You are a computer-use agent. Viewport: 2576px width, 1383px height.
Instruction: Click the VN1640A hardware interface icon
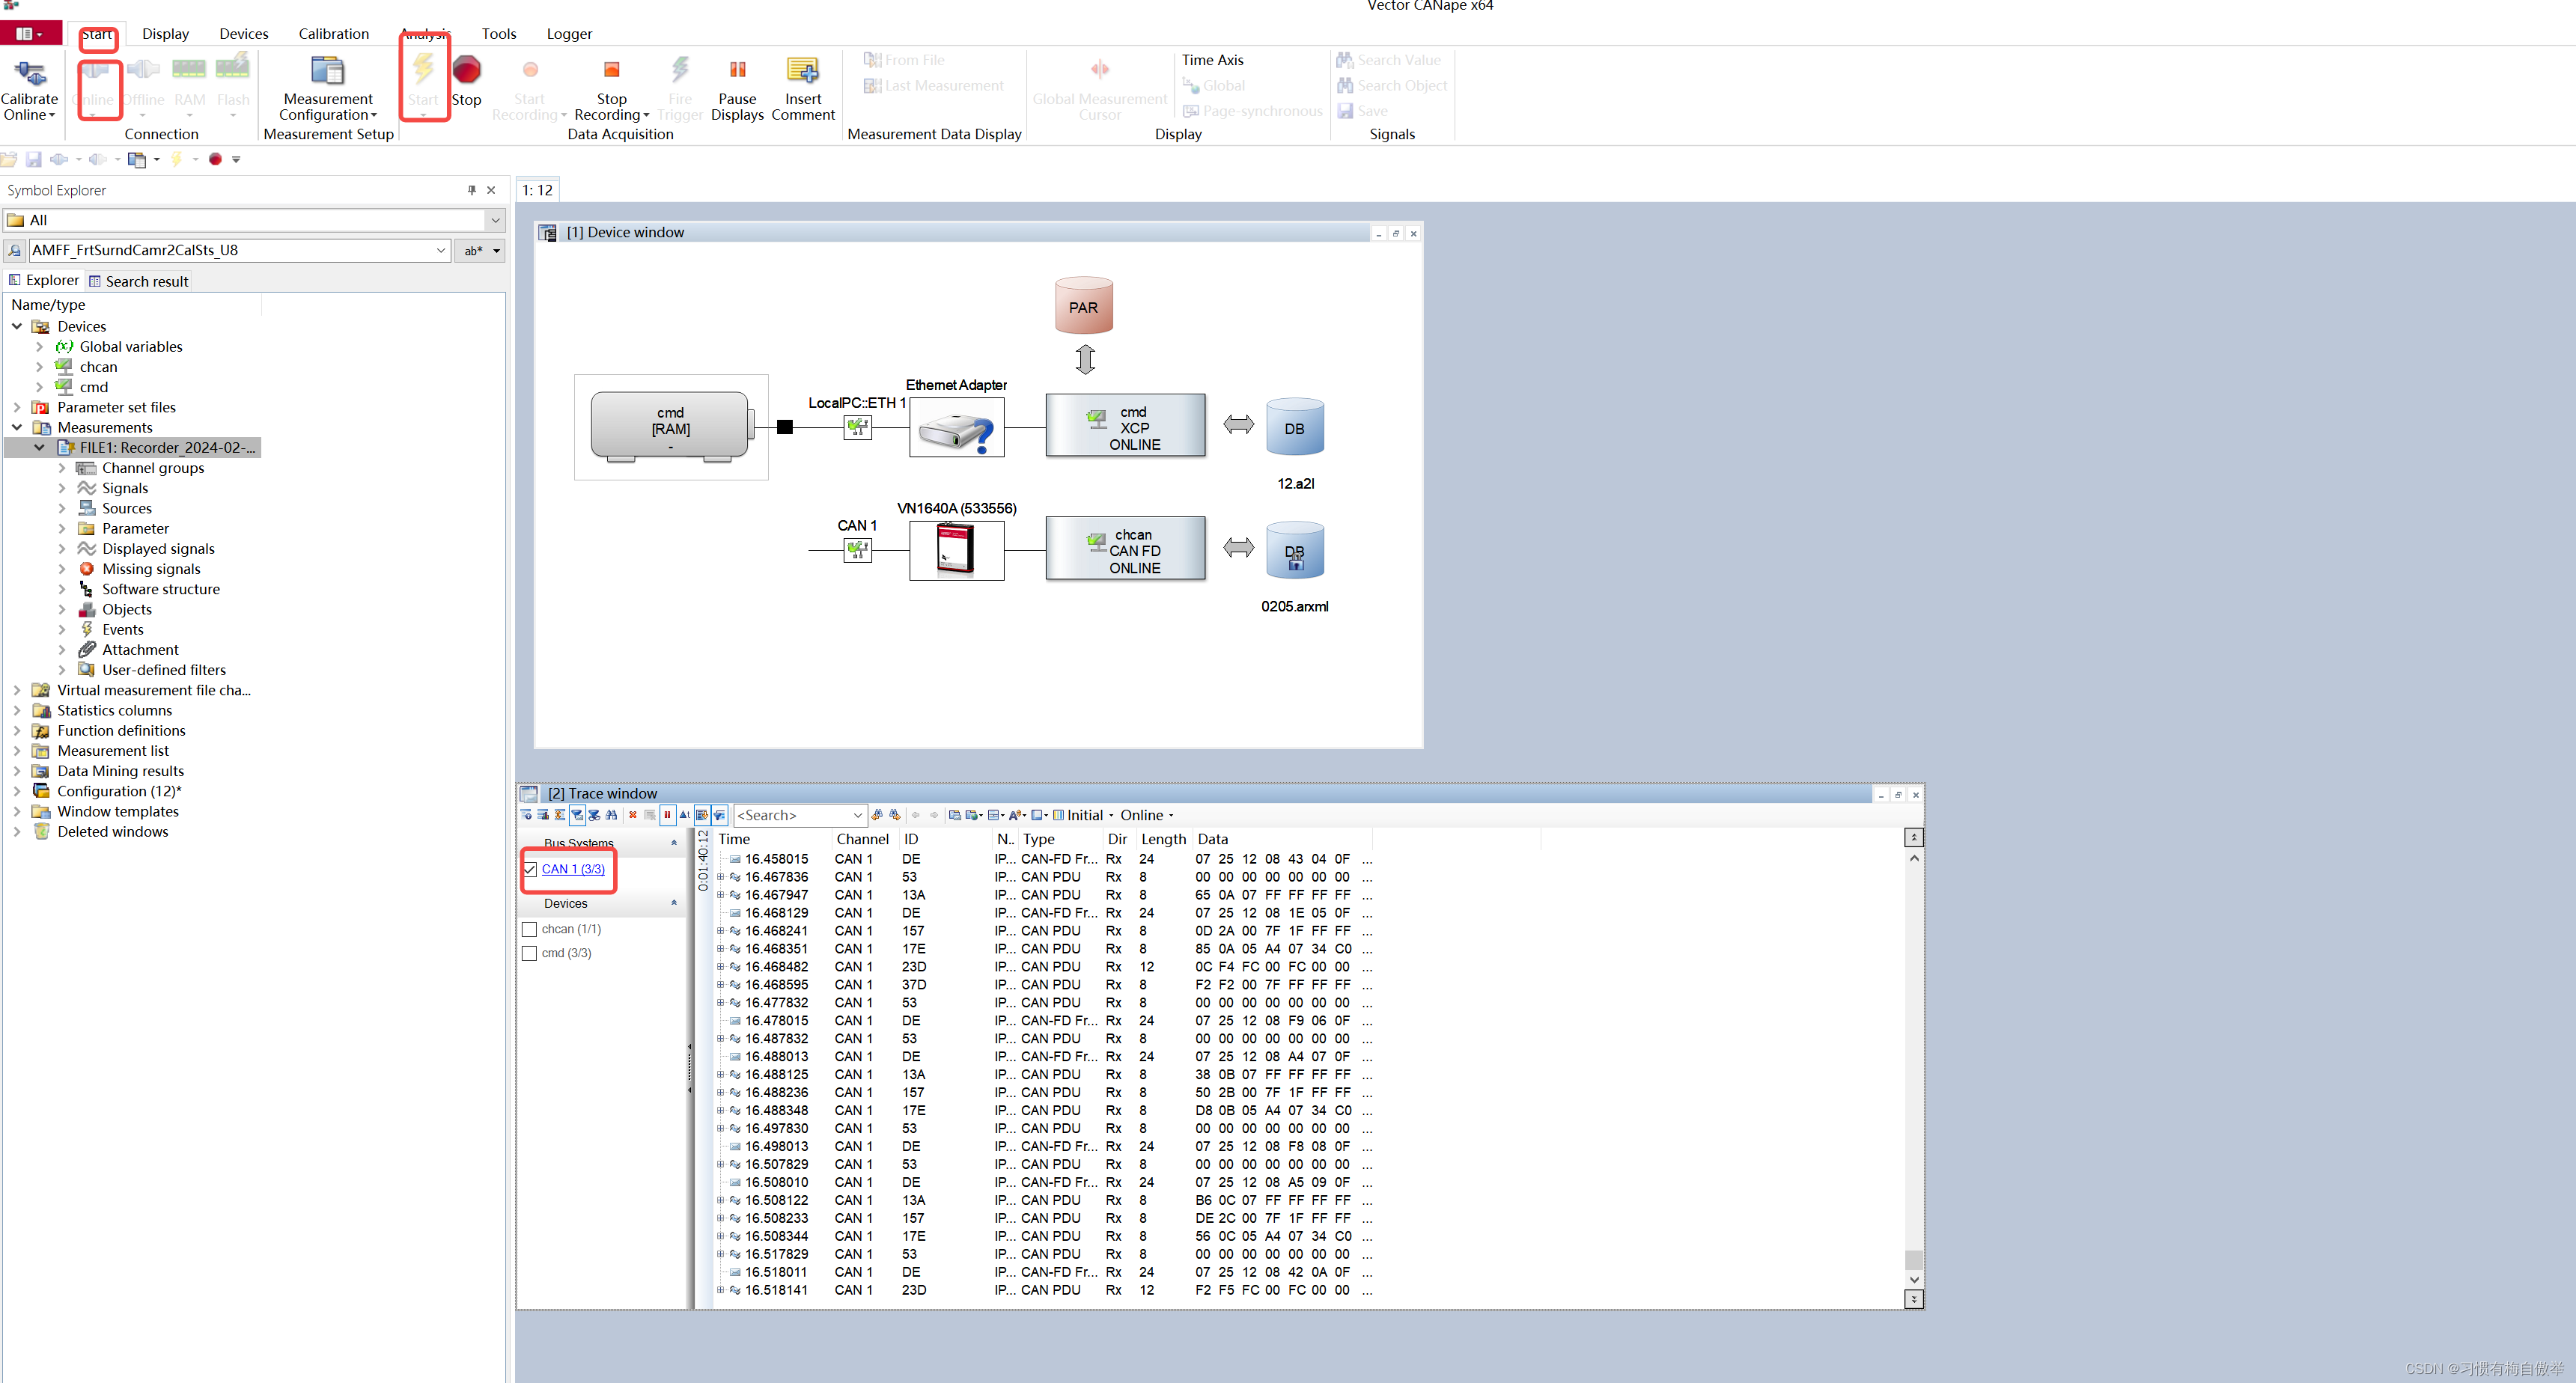click(x=956, y=550)
